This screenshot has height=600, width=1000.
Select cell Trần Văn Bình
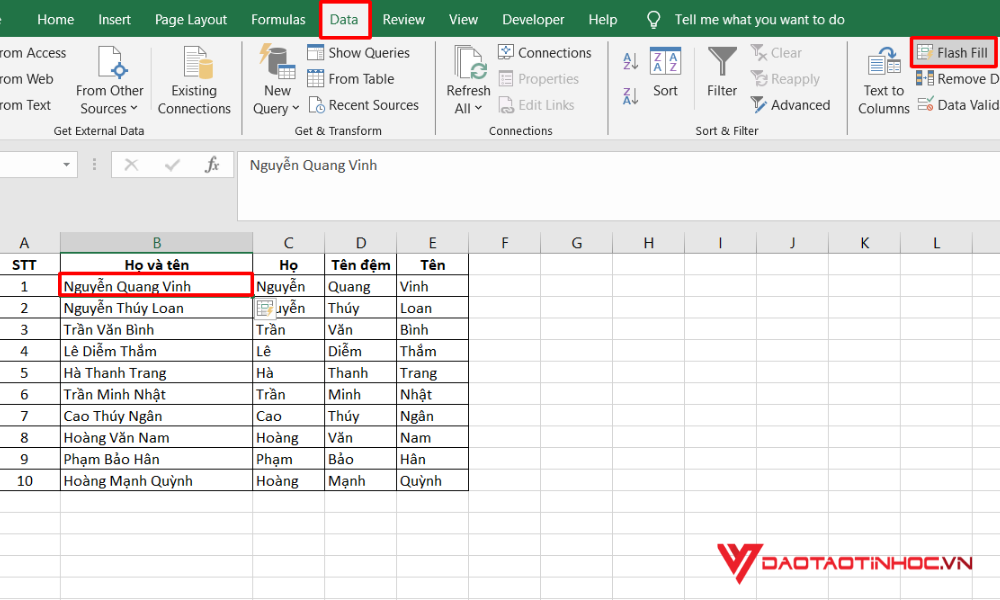click(156, 330)
